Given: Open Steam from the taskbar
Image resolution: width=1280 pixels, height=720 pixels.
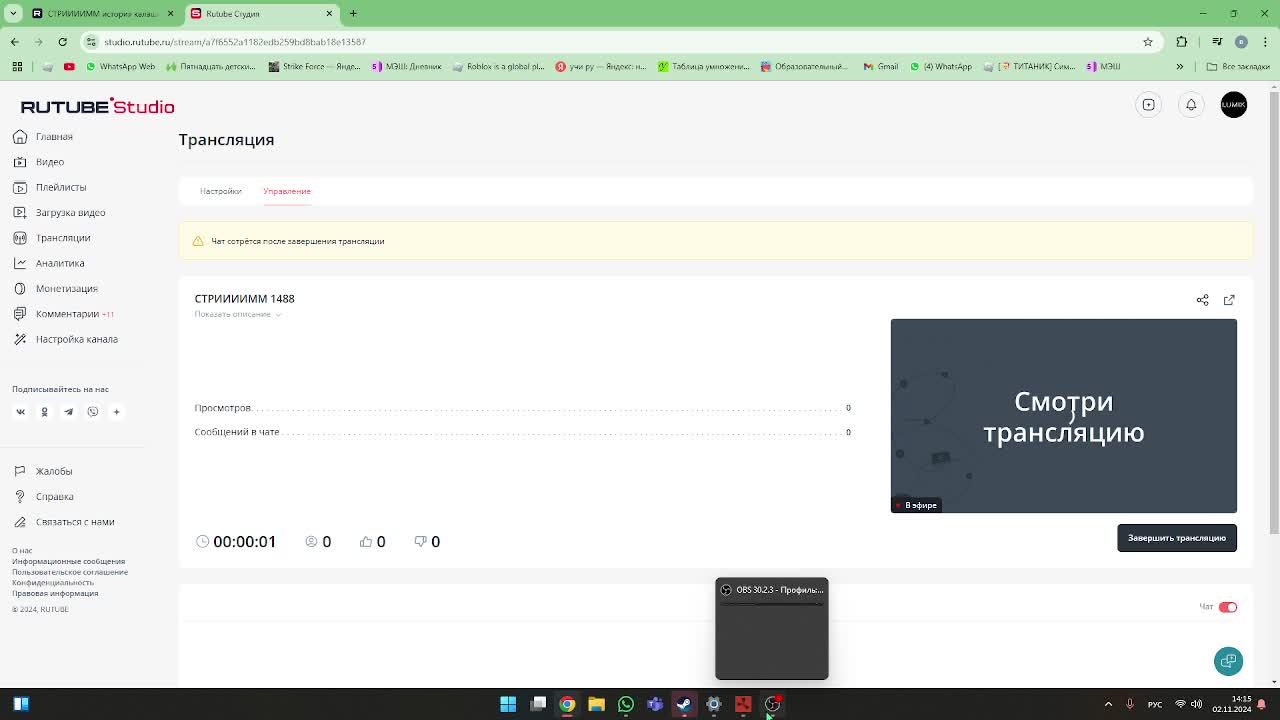Looking at the screenshot, I should (x=684, y=704).
